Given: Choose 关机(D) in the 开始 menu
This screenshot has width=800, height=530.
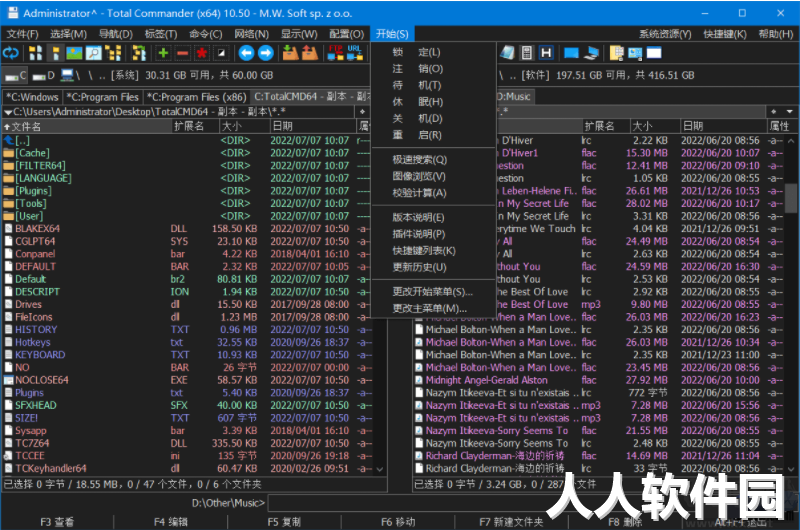Looking at the screenshot, I should coord(434,118).
